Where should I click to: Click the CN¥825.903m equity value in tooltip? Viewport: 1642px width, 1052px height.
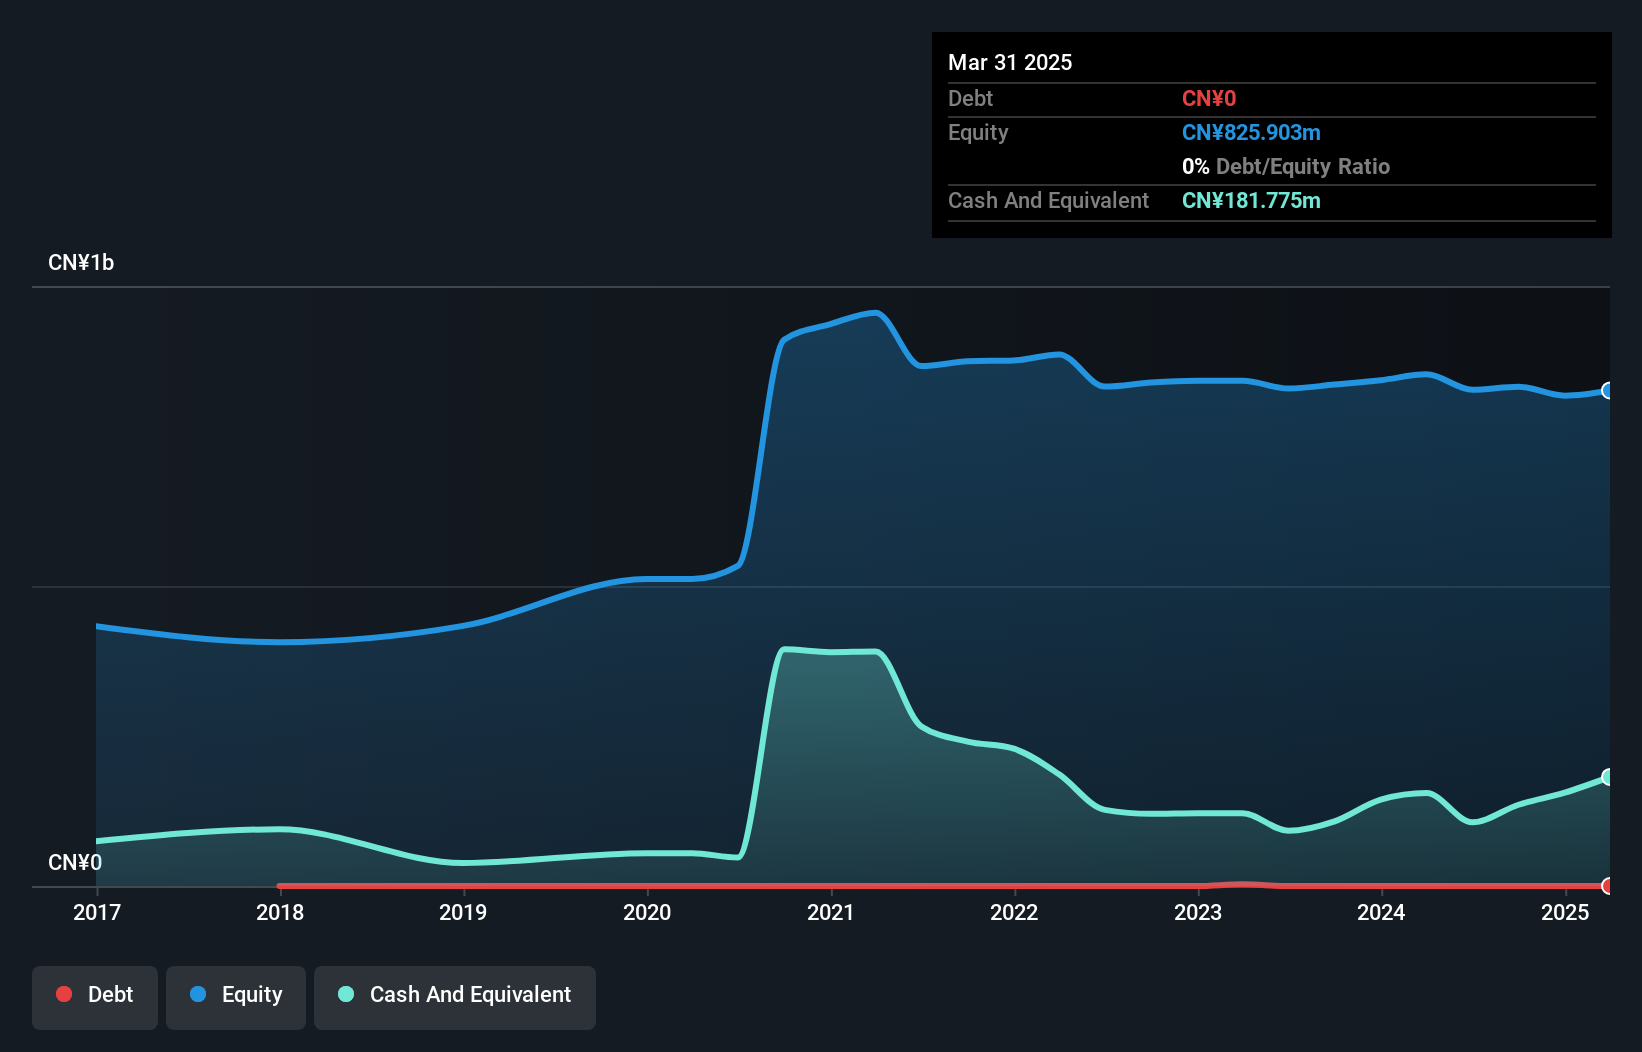tap(1251, 133)
